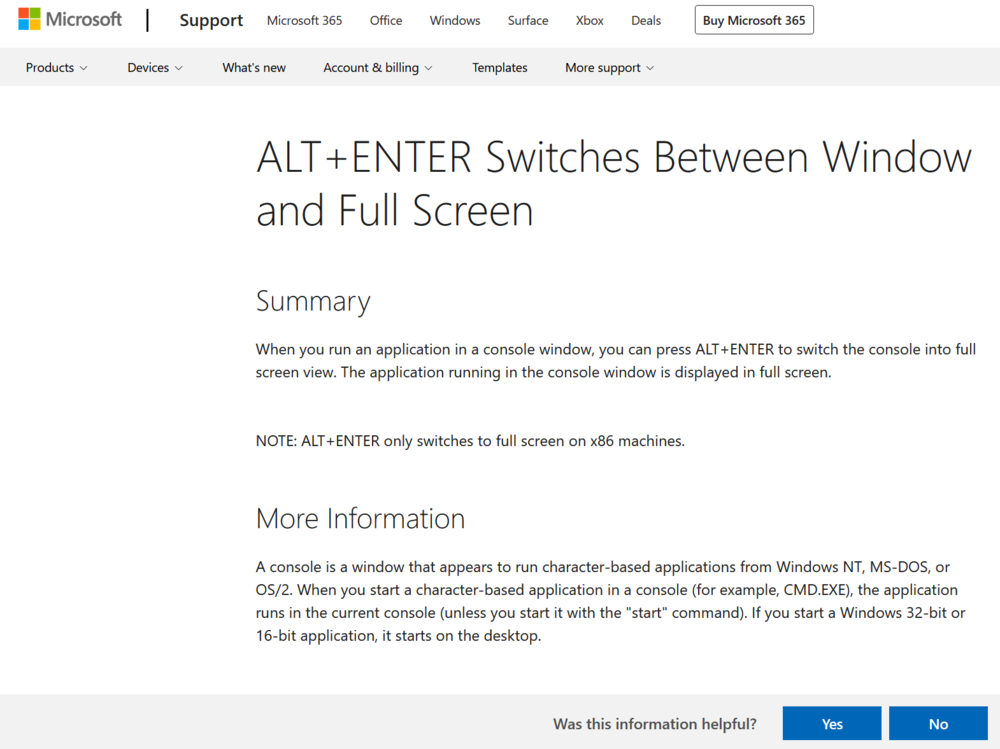Expand the Products dropdown menu
This screenshot has width=1000, height=749.
[57, 68]
